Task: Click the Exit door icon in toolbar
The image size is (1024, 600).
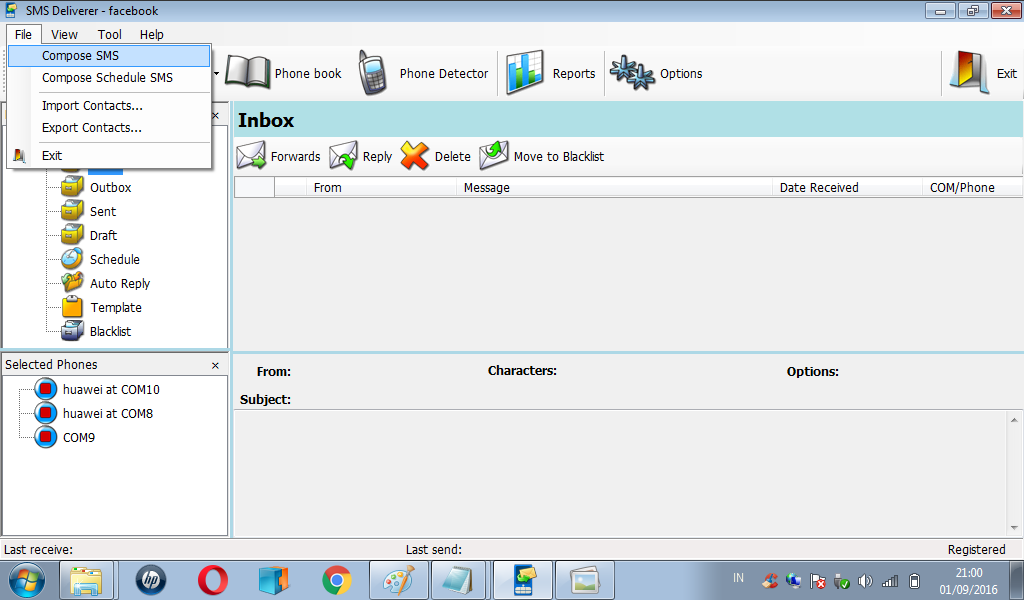Action: [968, 72]
